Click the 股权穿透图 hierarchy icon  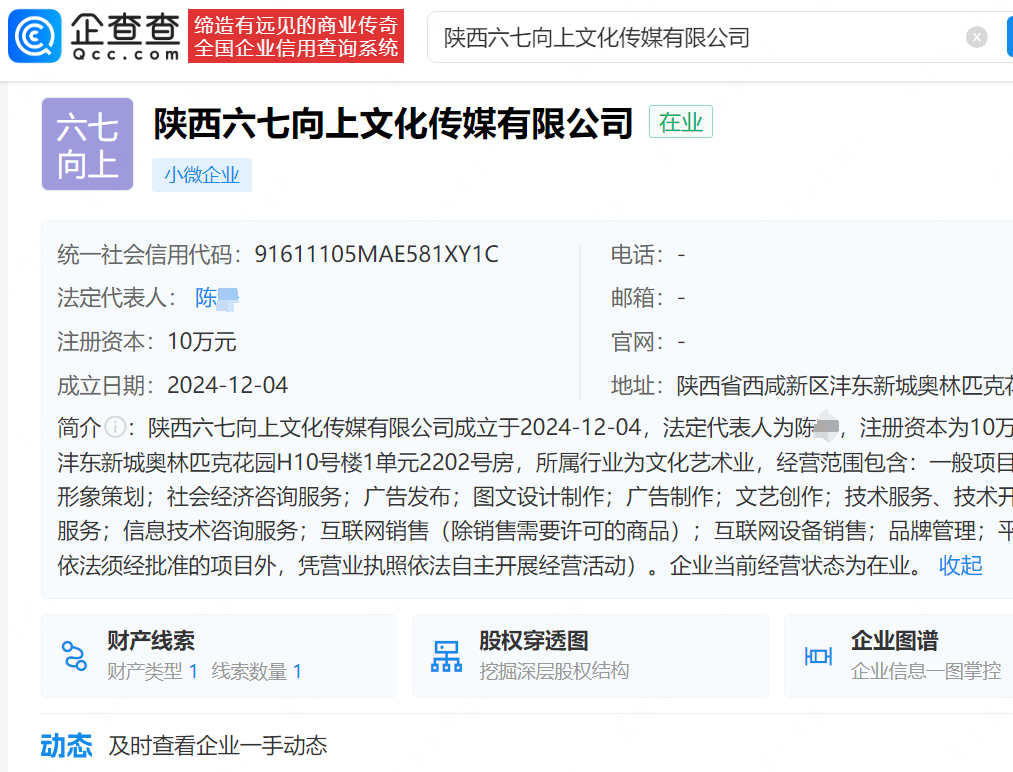(x=446, y=656)
